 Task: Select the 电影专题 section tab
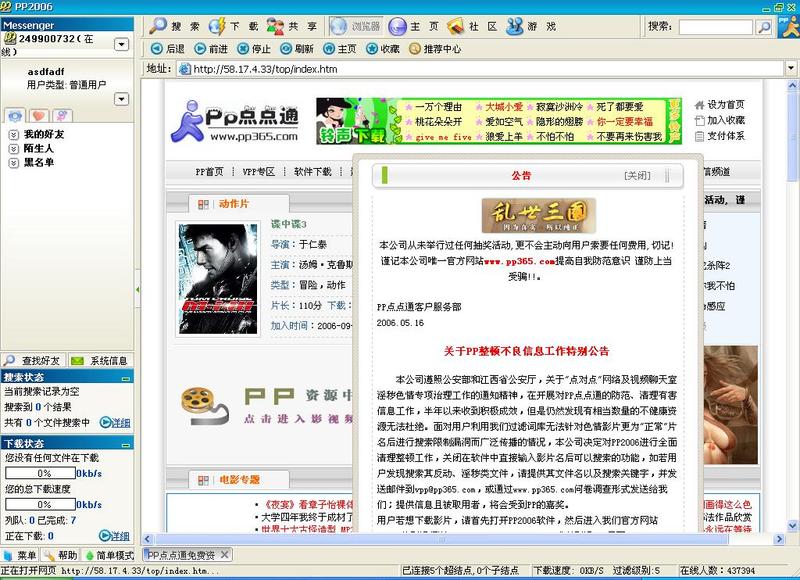(x=238, y=480)
